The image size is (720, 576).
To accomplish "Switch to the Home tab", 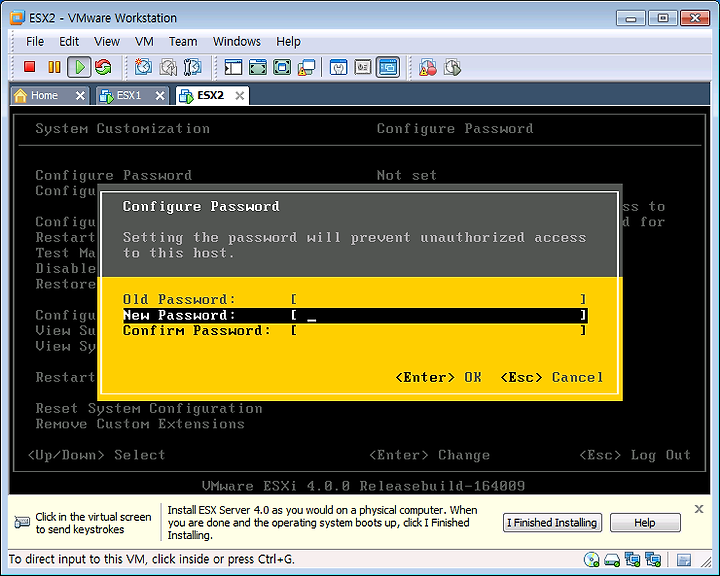I will point(44,96).
